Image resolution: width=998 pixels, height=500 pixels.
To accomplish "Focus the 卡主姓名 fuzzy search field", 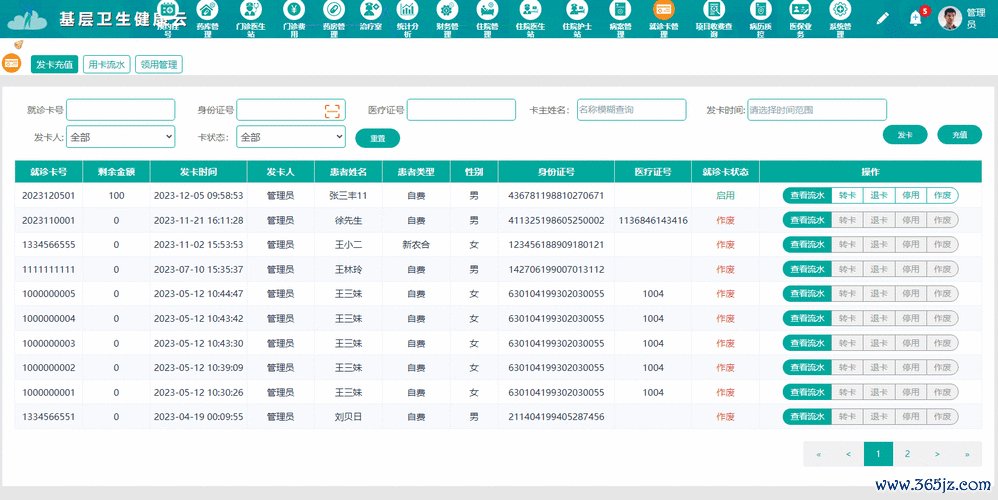I will pyautogui.click(x=631, y=109).
